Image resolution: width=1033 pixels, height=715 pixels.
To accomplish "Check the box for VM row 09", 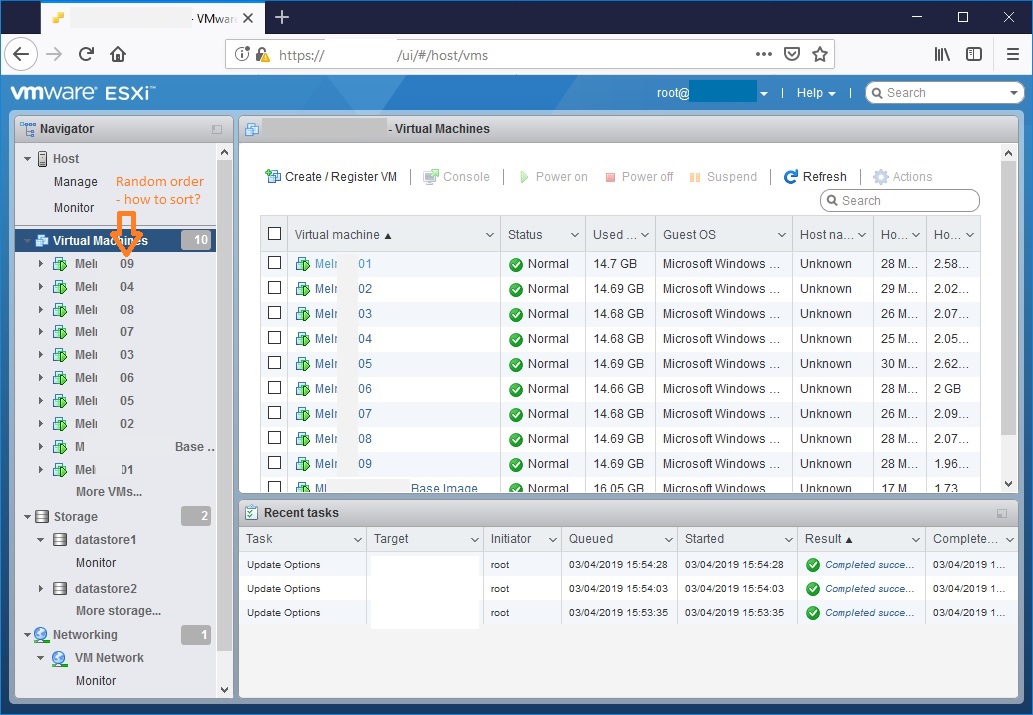I will (x=275, y=463).
